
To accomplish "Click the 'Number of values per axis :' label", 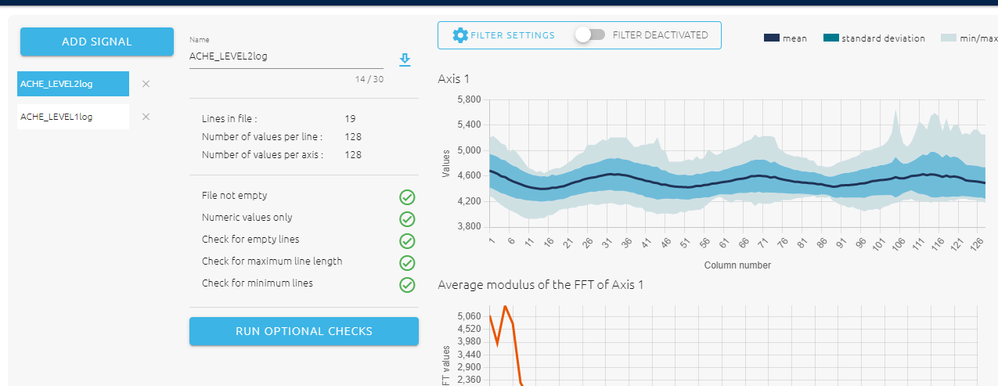I will (x=262, y=154).
